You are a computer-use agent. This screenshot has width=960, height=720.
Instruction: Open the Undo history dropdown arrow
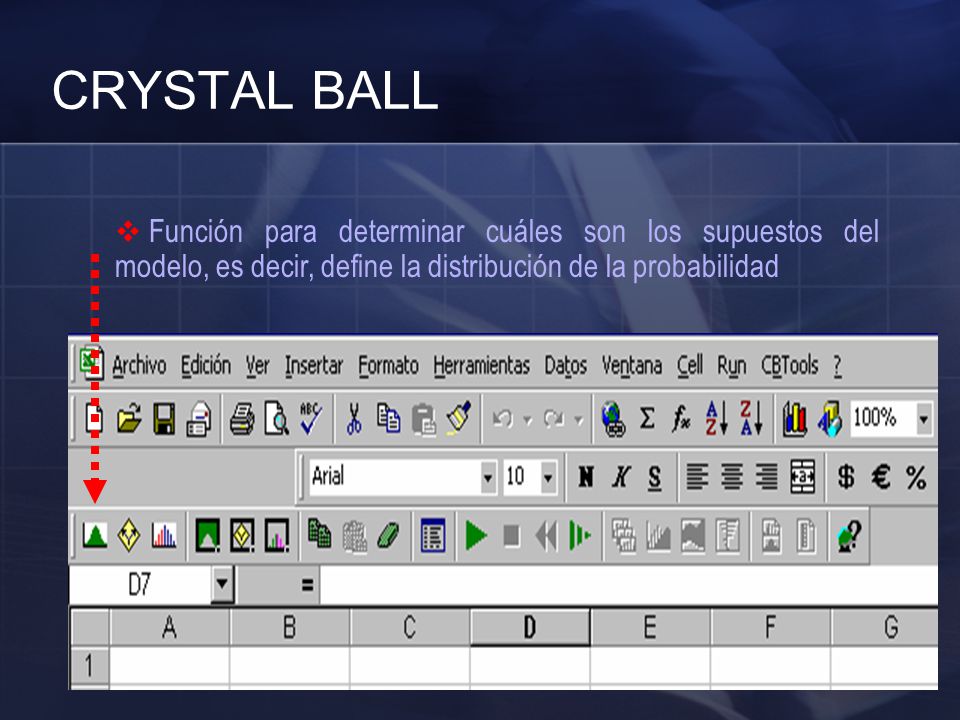527,419
